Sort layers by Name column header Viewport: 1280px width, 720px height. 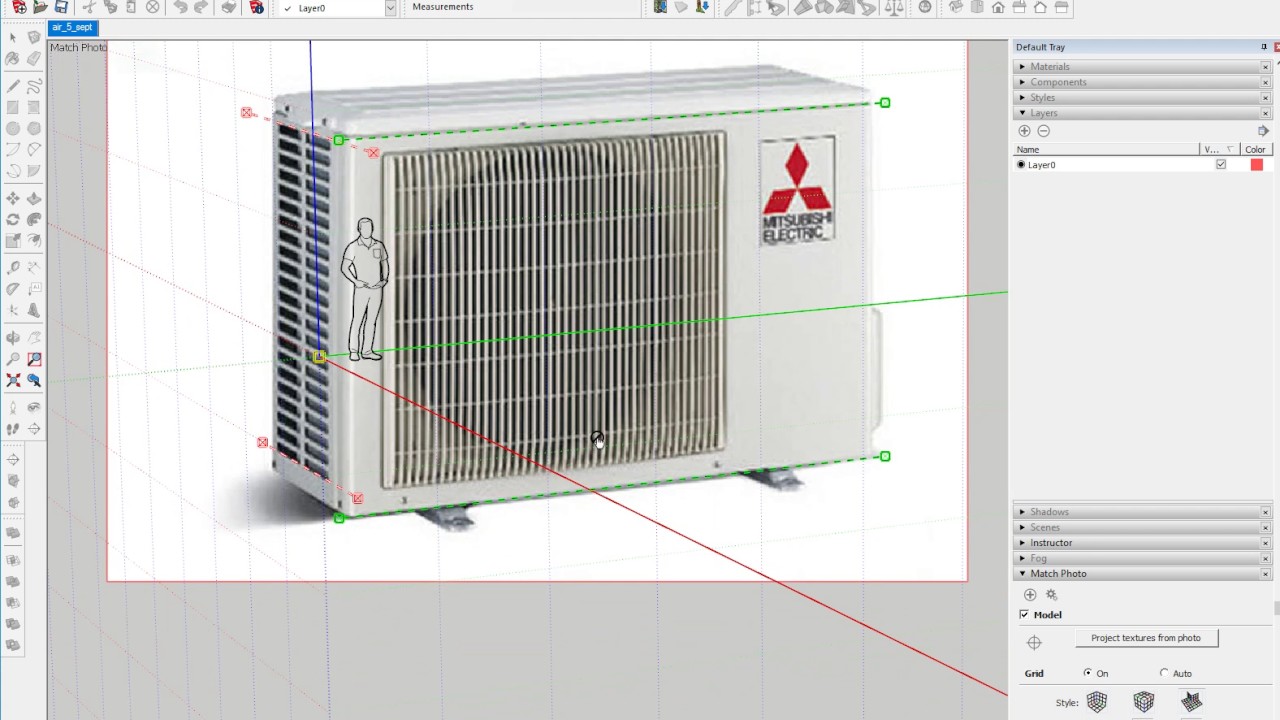(x=1106, y=150)
